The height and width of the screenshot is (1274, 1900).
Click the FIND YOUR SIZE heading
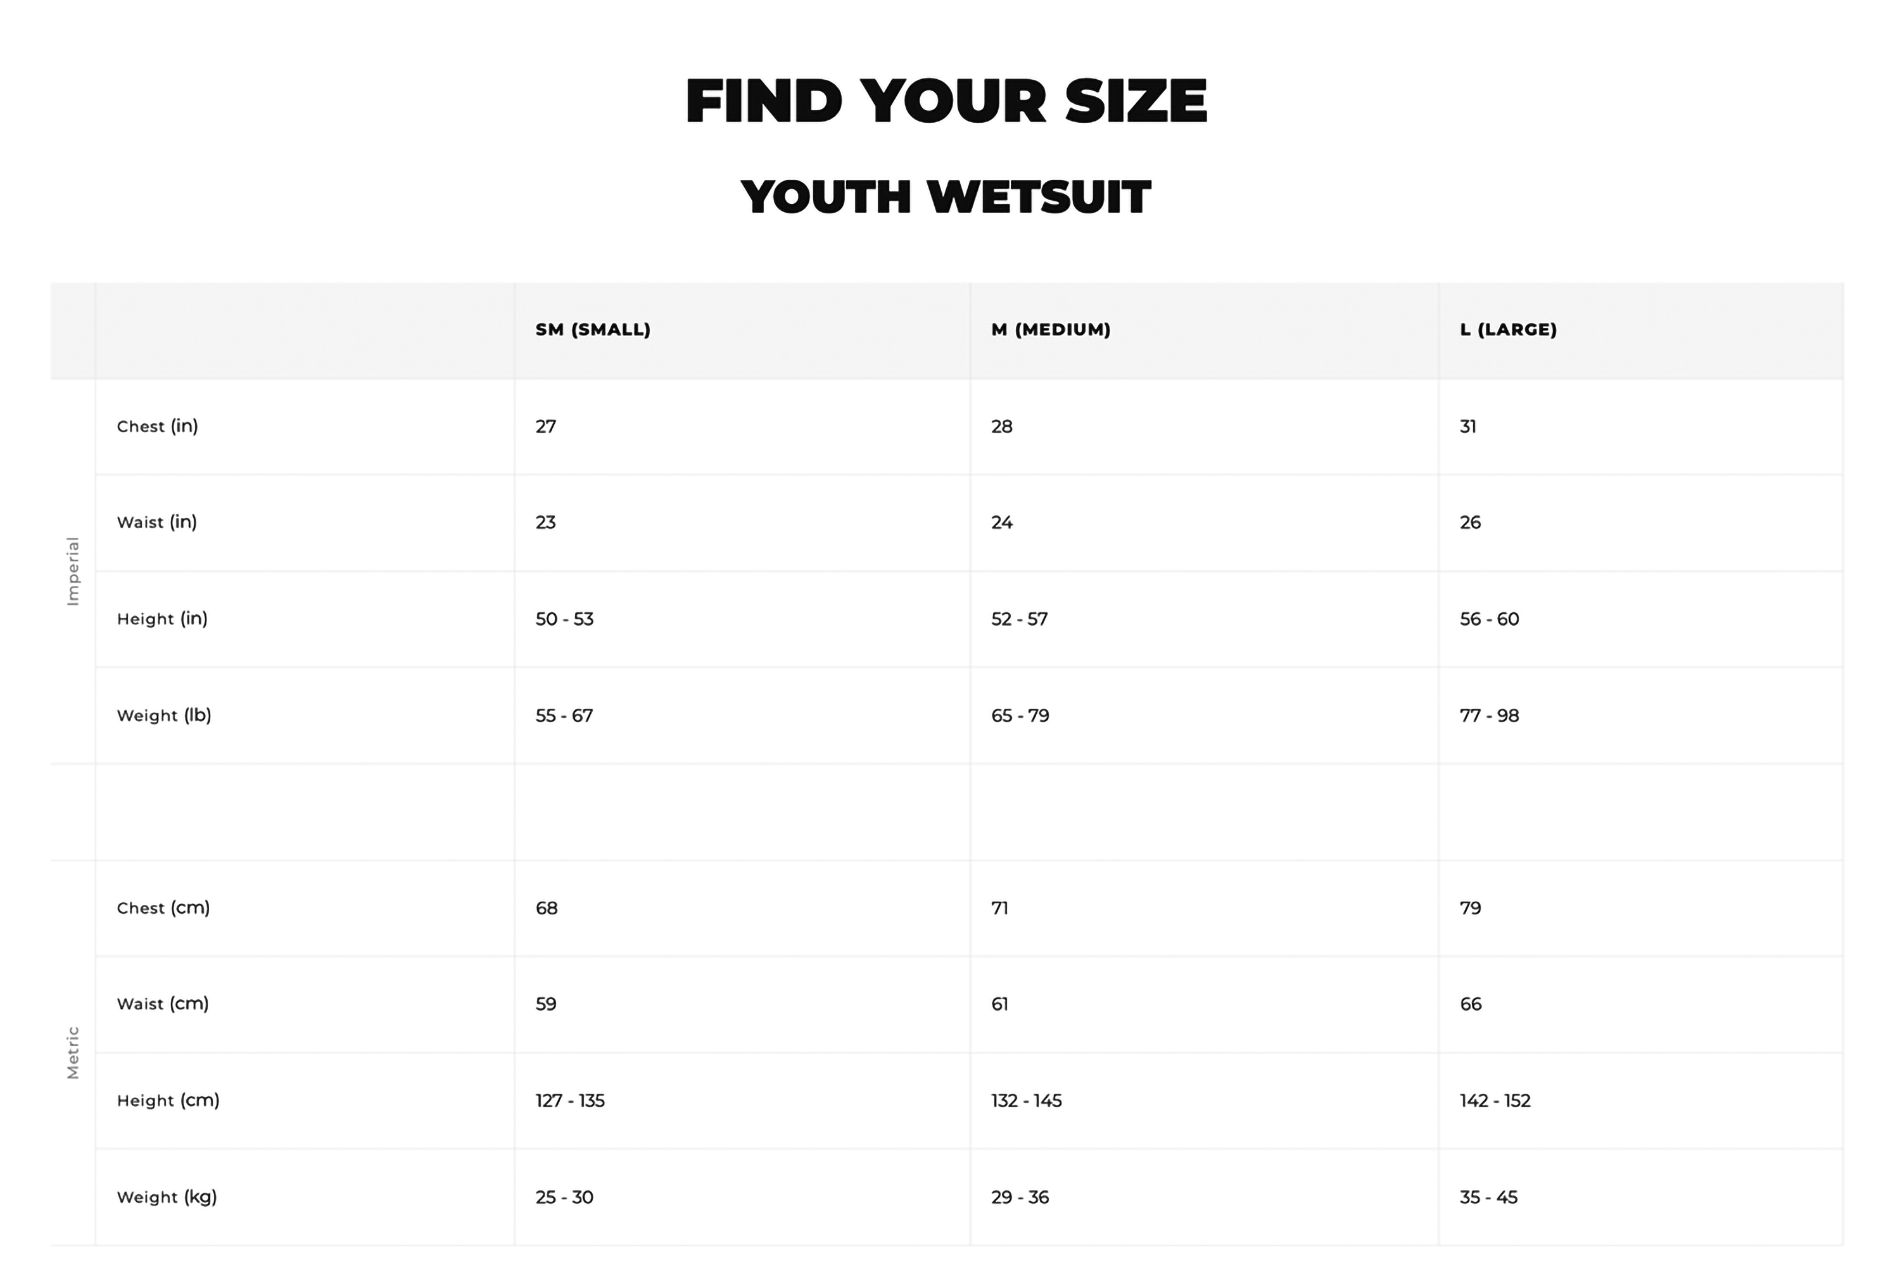pyautogui.click(x=946, y=101)
